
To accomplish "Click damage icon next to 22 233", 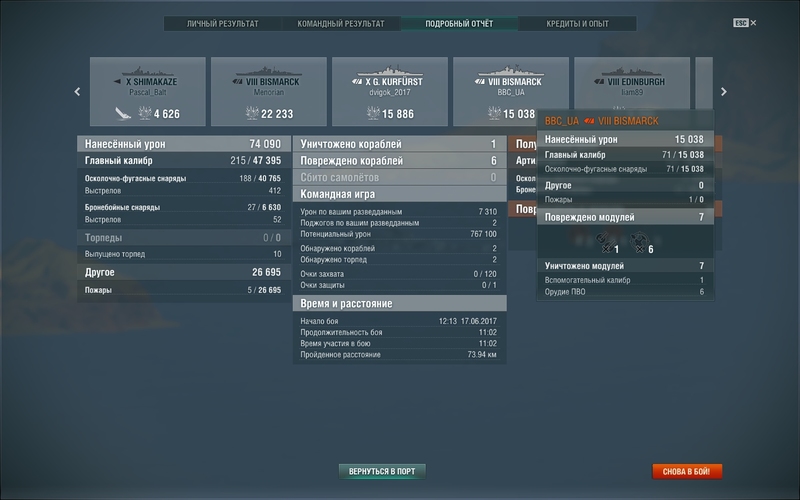I will point(252,113).
